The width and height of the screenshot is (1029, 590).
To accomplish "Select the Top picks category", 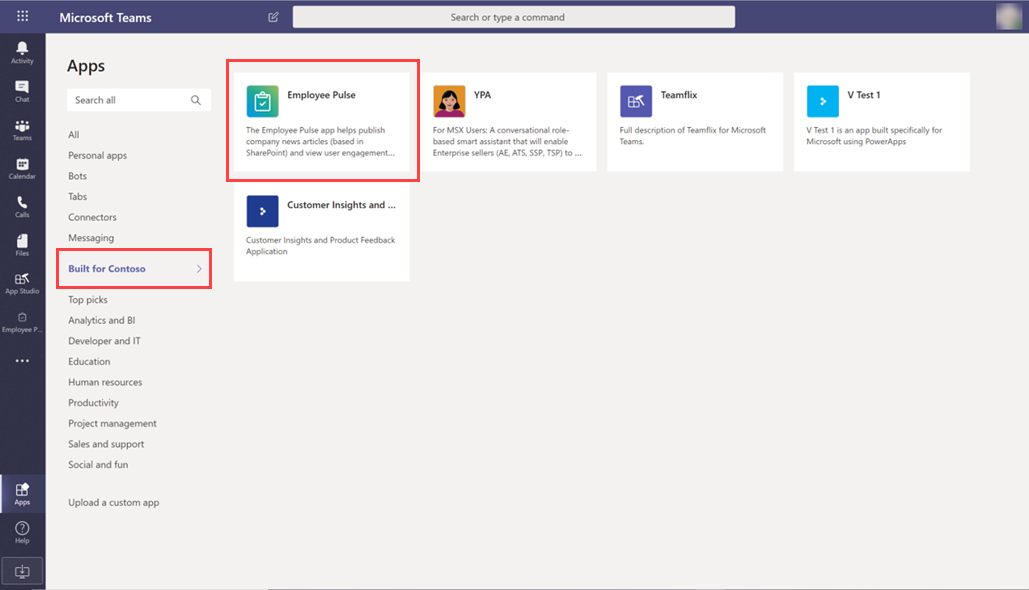I will click(88, 299).
